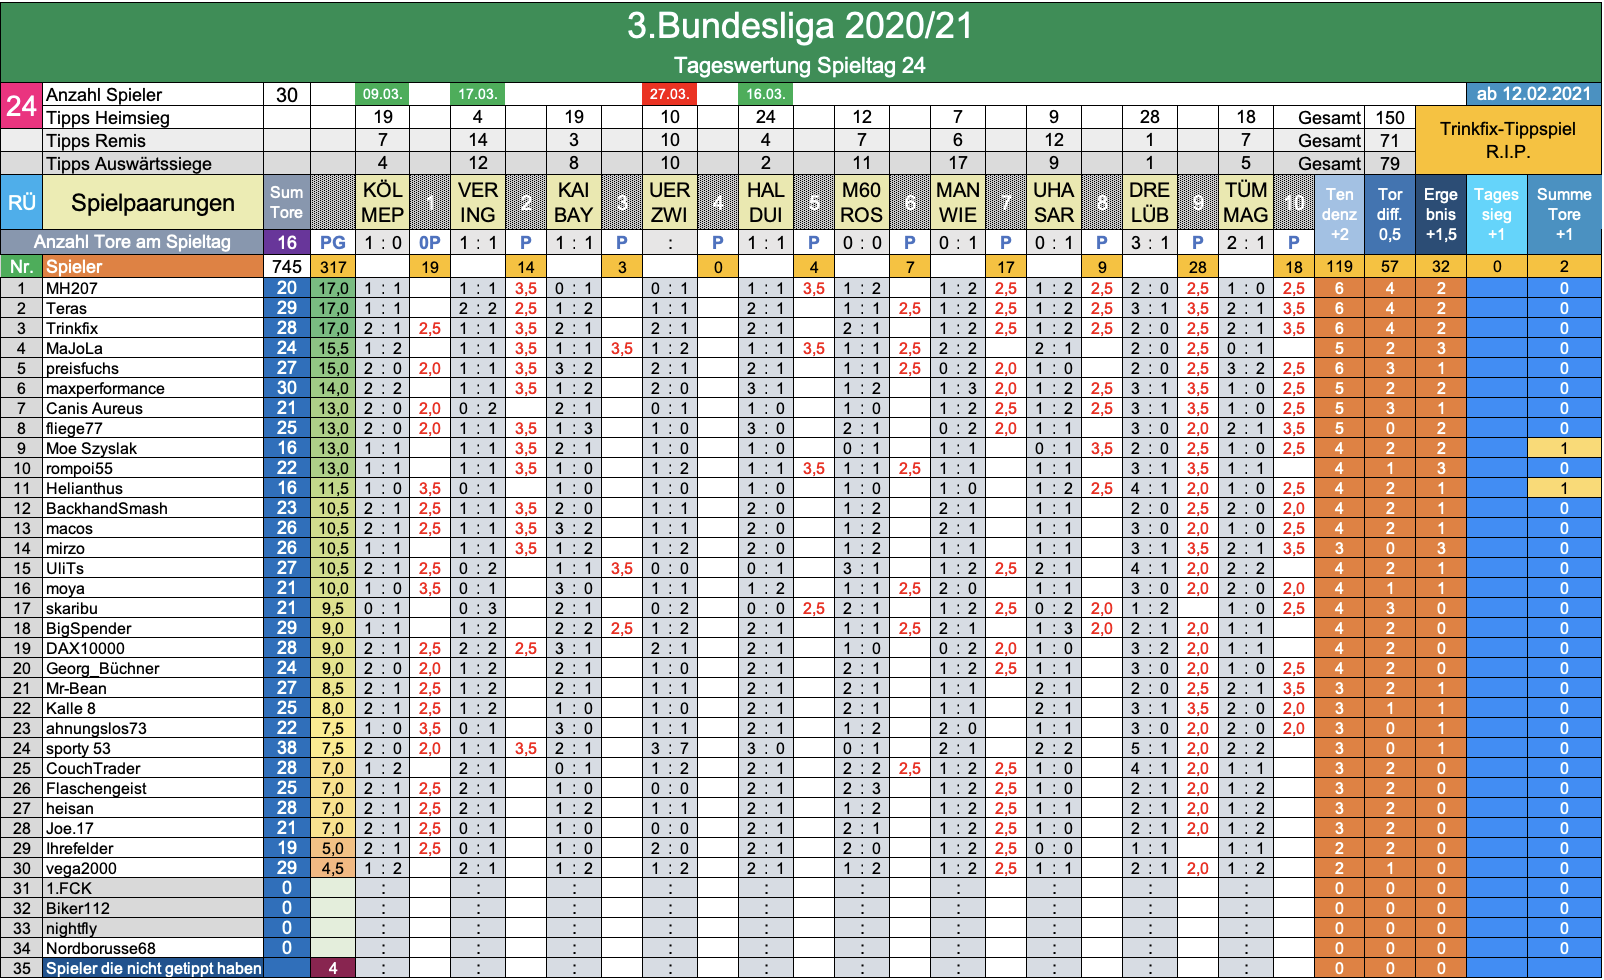This screenshot has height=980, width=1604.
Task: Click total goals sum cell '745'
Action: [287, 266]
